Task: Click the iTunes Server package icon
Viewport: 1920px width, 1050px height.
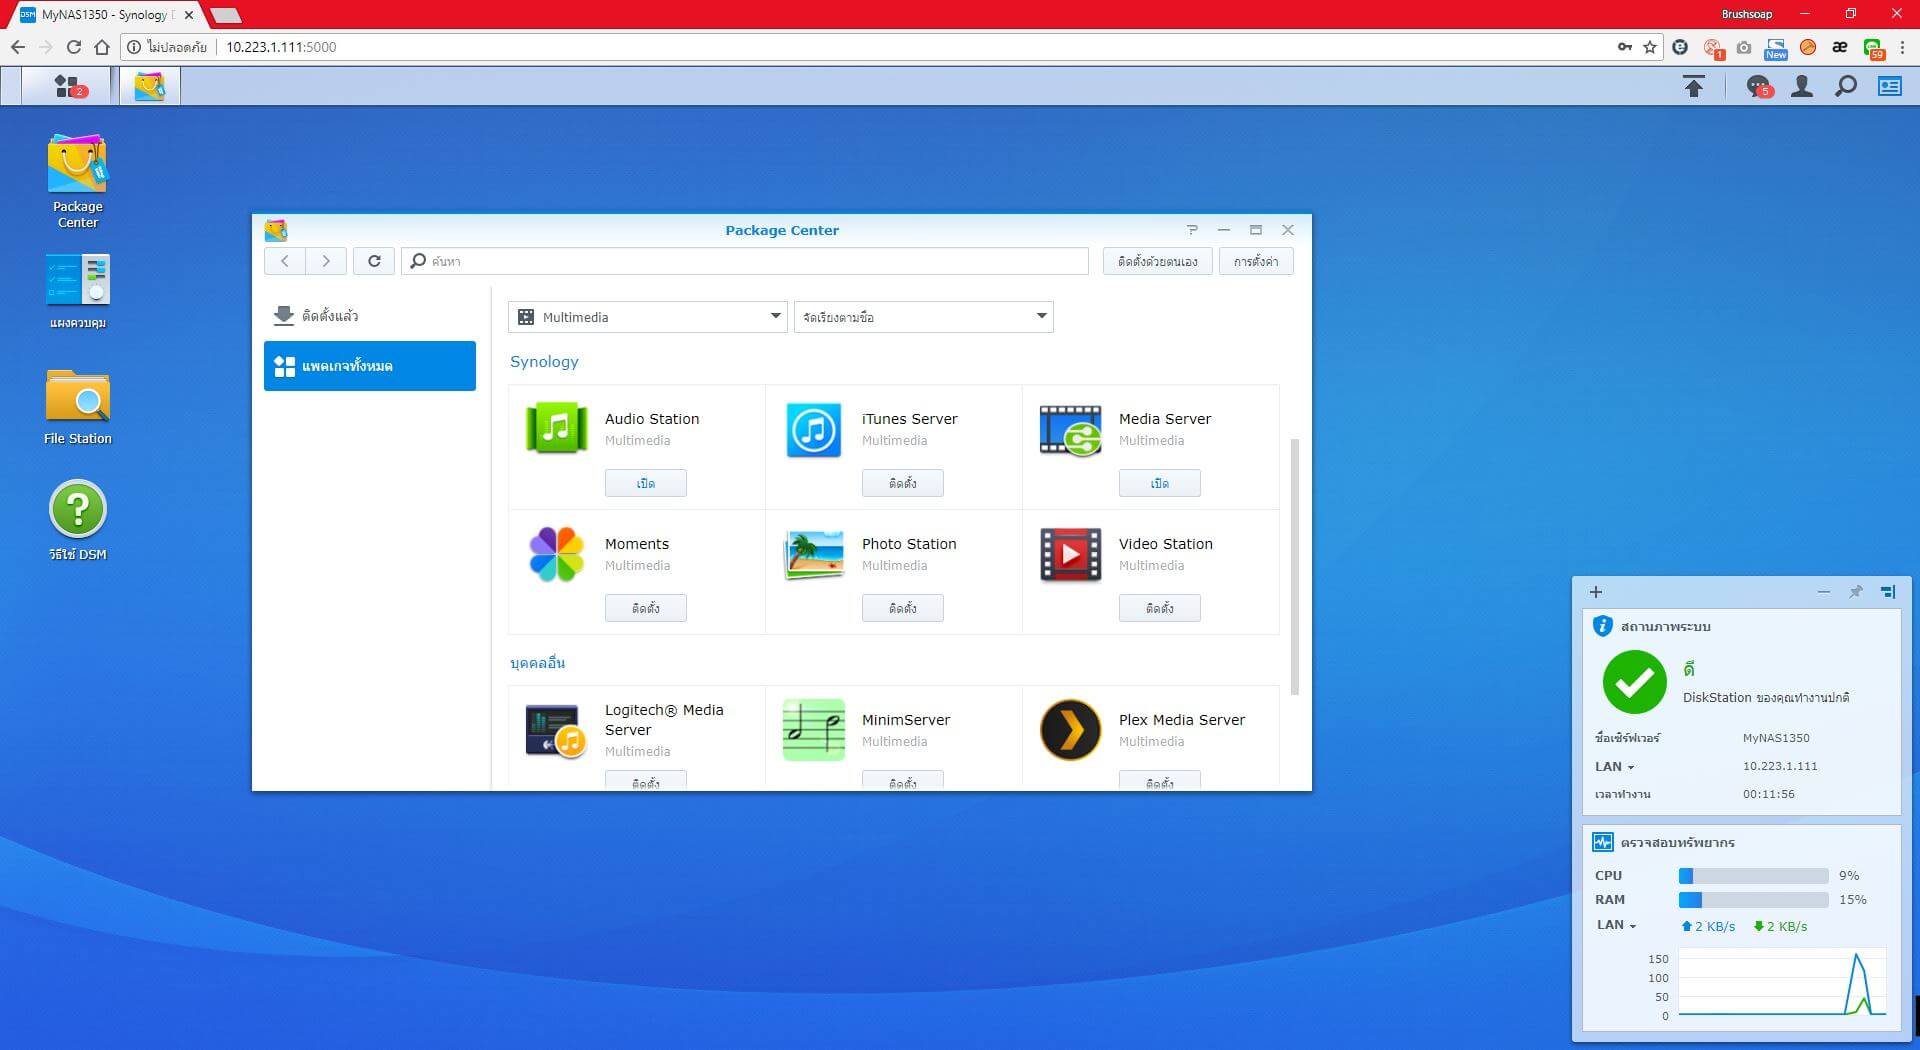Action: [x=813, y=430]
